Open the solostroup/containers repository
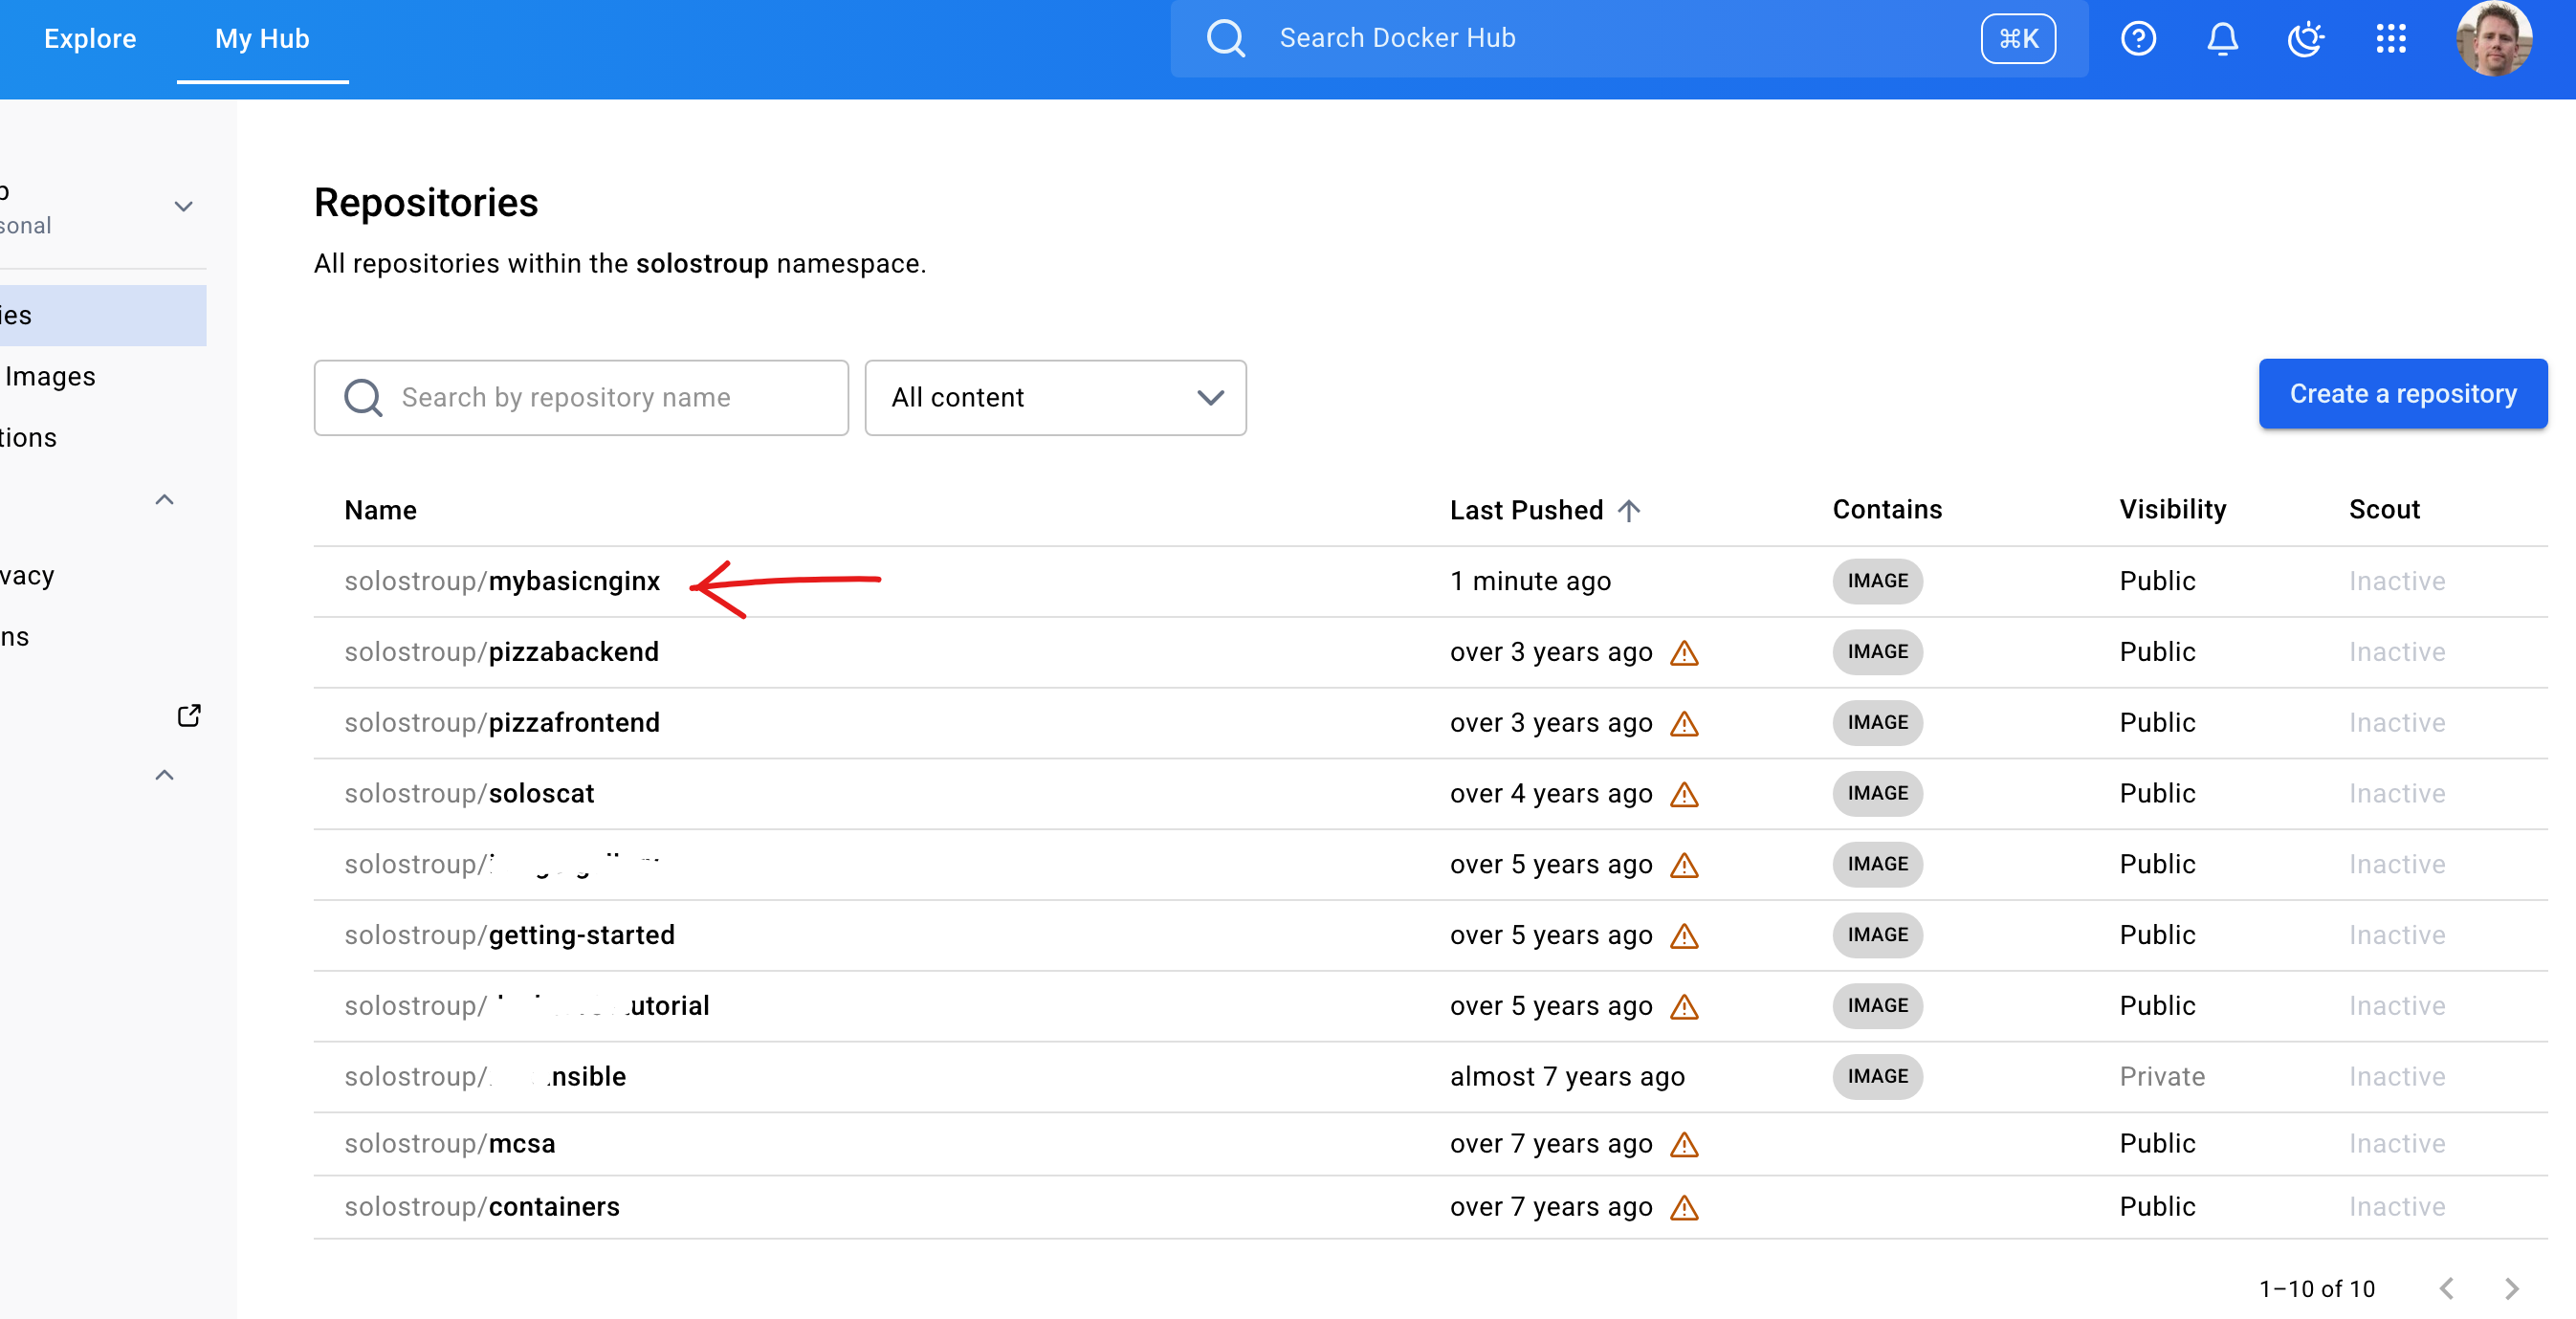Image resolution: width=2576 pixels, height=1319 pixels. (481, 1207)
